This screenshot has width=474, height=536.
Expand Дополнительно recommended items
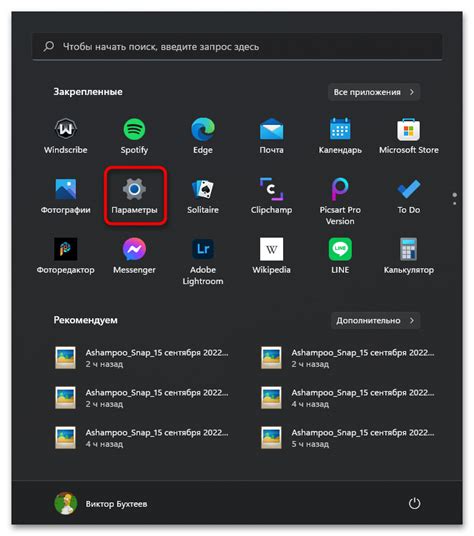pyautogui.click(x=375, y=320)
